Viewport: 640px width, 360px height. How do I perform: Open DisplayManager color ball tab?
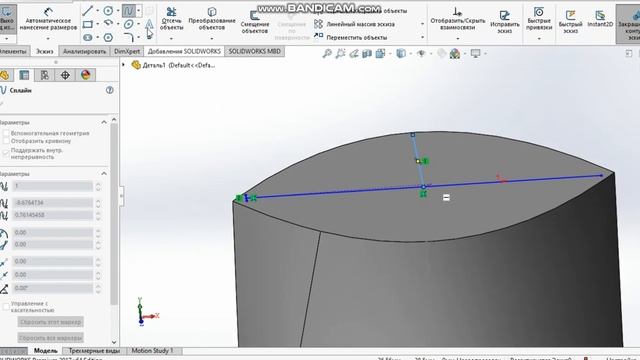tap(85, 75)
